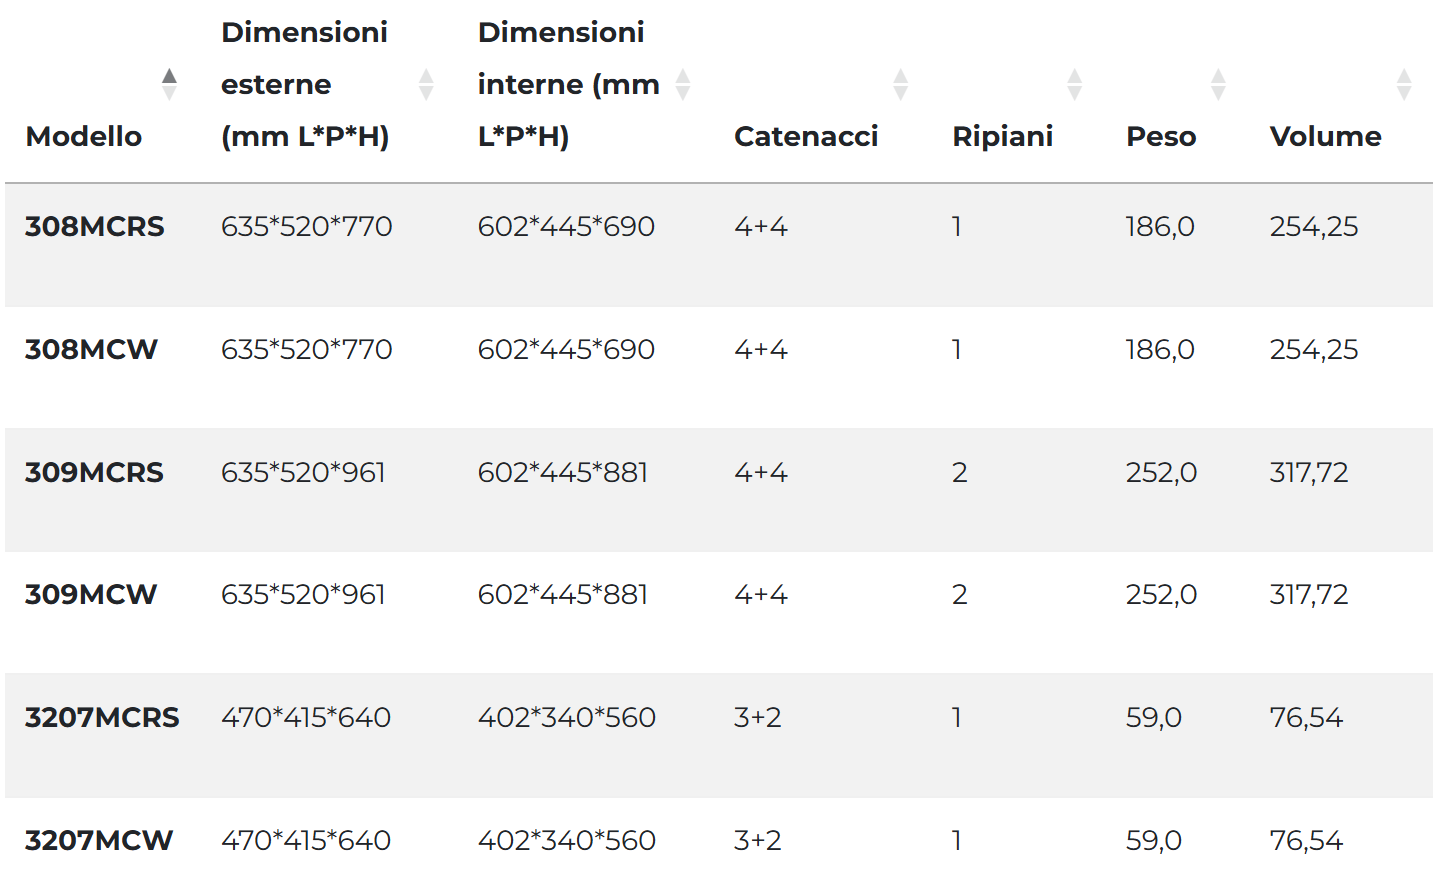
Task: Click sort arrows for Dimensioni esterne column
Action: [x=426, y=84]
